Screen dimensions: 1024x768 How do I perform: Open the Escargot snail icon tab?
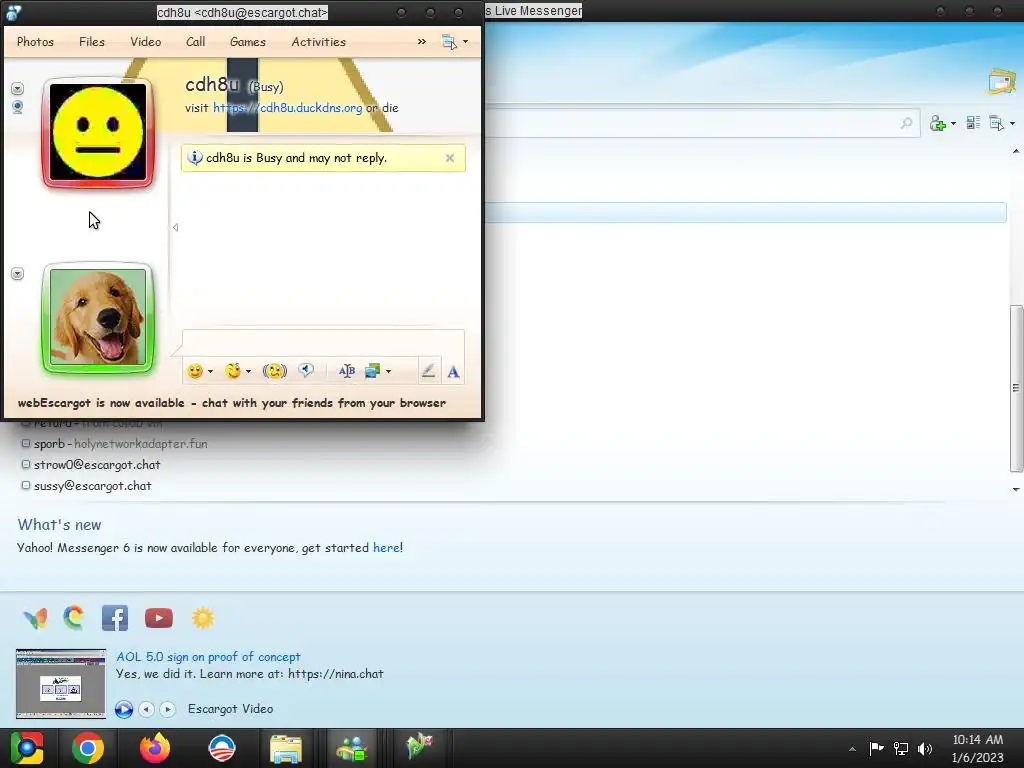point(74,617)
